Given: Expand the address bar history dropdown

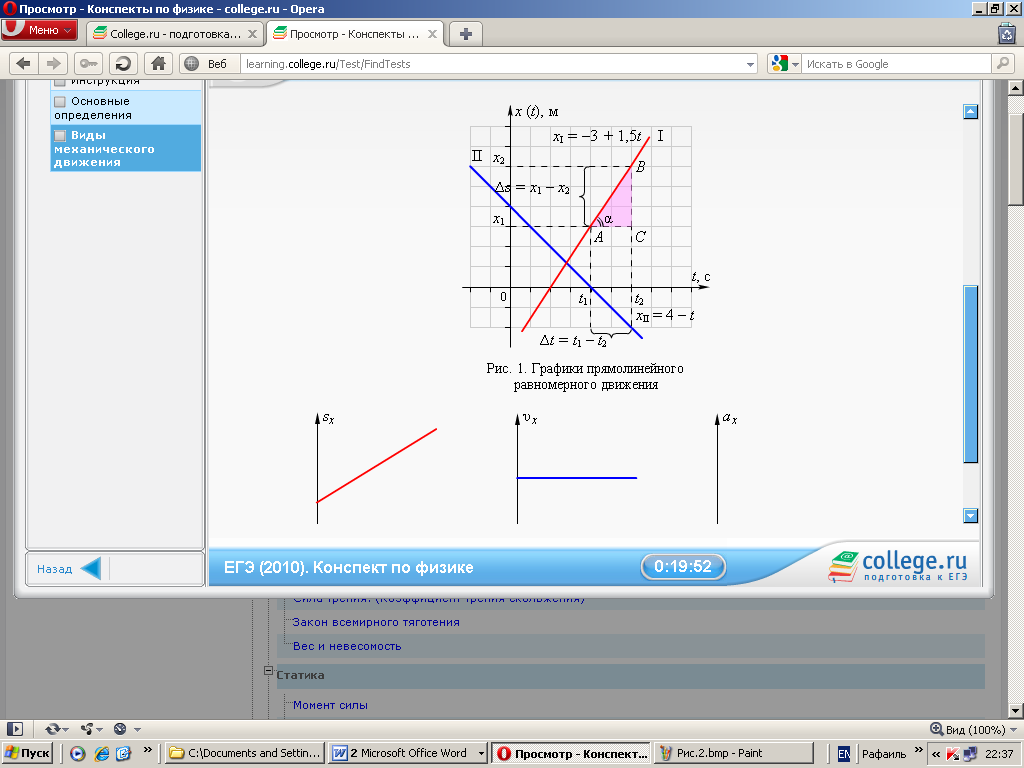Looking at the screenshot, I should 750,64.
